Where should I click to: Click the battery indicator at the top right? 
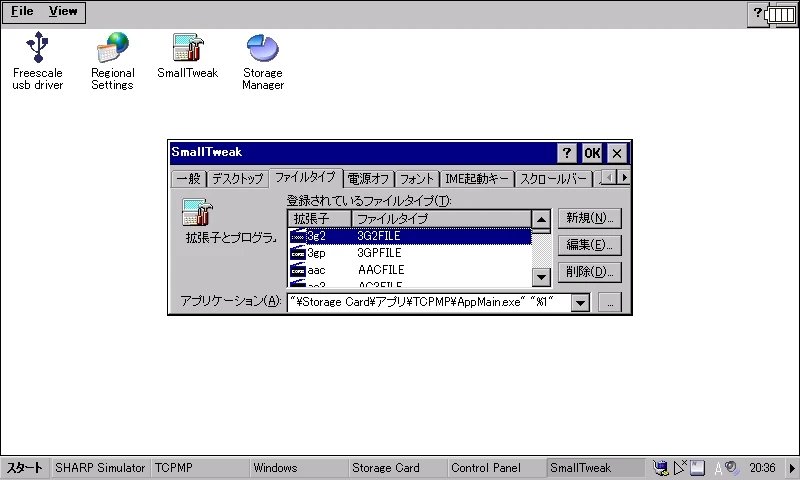point(781,14)
